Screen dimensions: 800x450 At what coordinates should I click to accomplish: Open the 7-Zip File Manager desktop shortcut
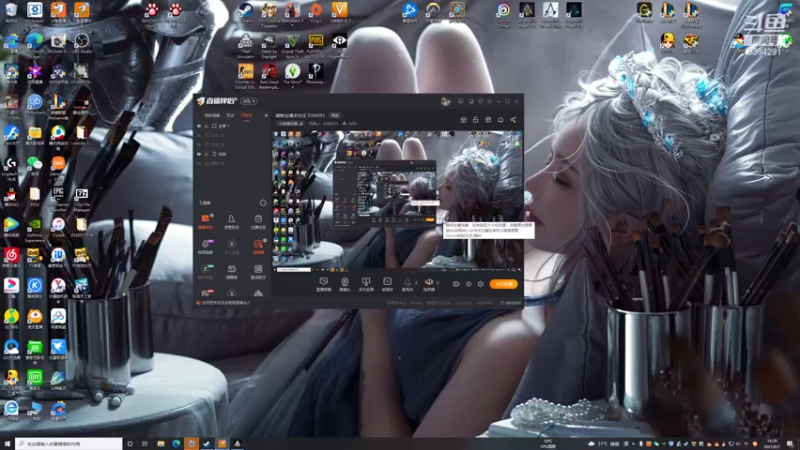tap(81, 199)
